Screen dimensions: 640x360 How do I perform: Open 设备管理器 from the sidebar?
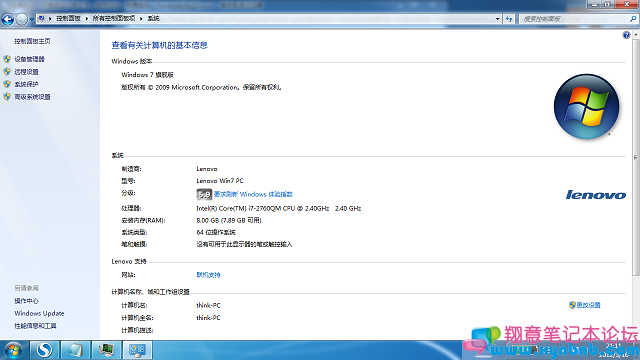tap(29, 59)
